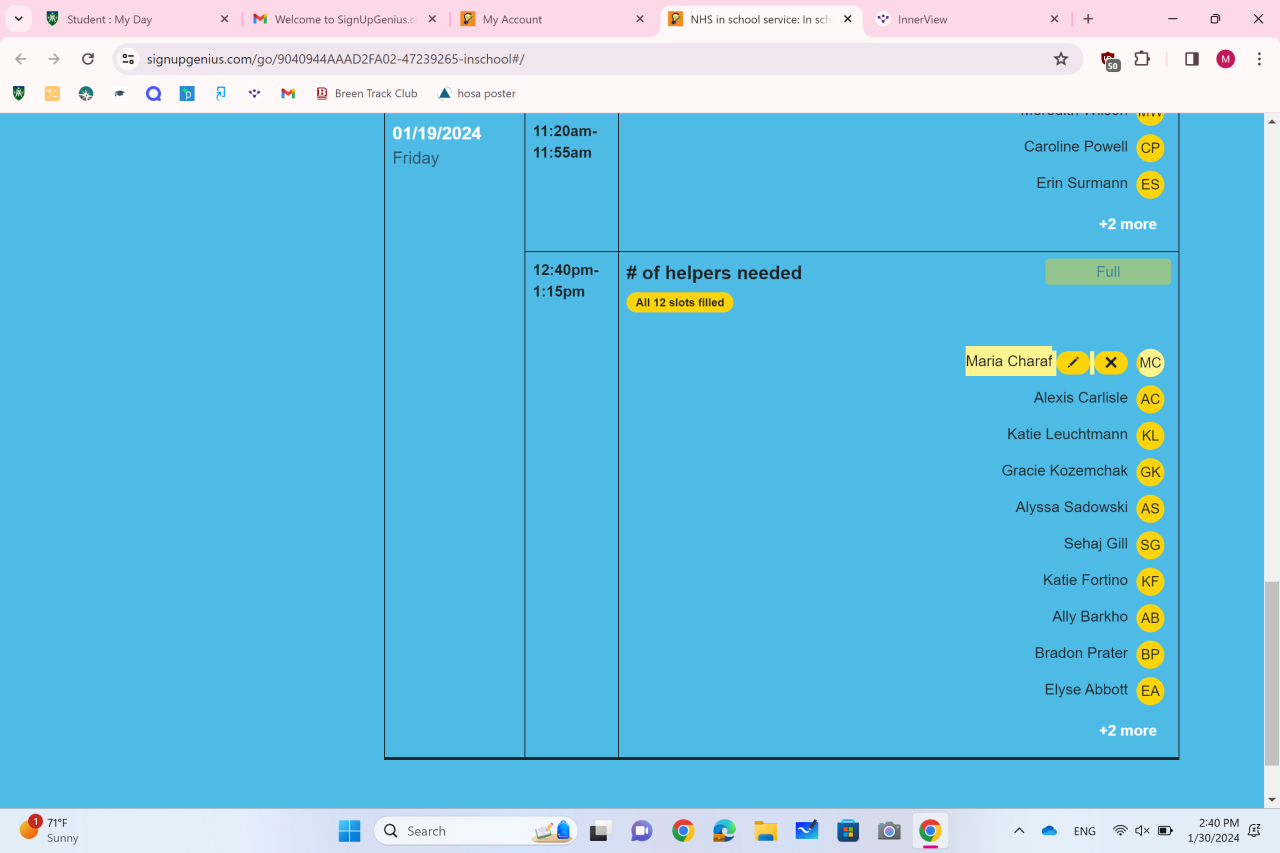This screenshot has width=1280, height=853.
Task: Click the AS avatar for Alyssa Sadowski
Action: coord(1150,509)
